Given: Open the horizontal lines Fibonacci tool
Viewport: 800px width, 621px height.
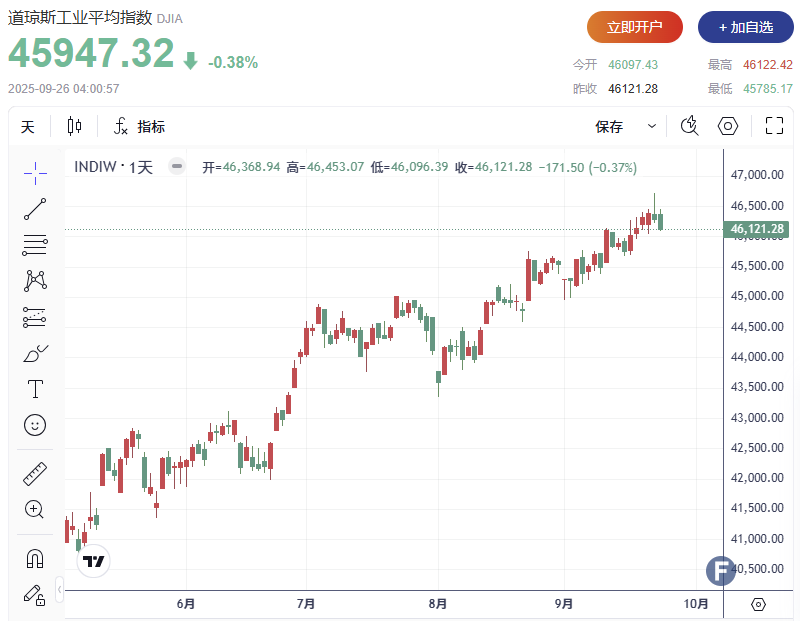Looking at the screenshot, I should pyautogui.click(x=35, y=245).
